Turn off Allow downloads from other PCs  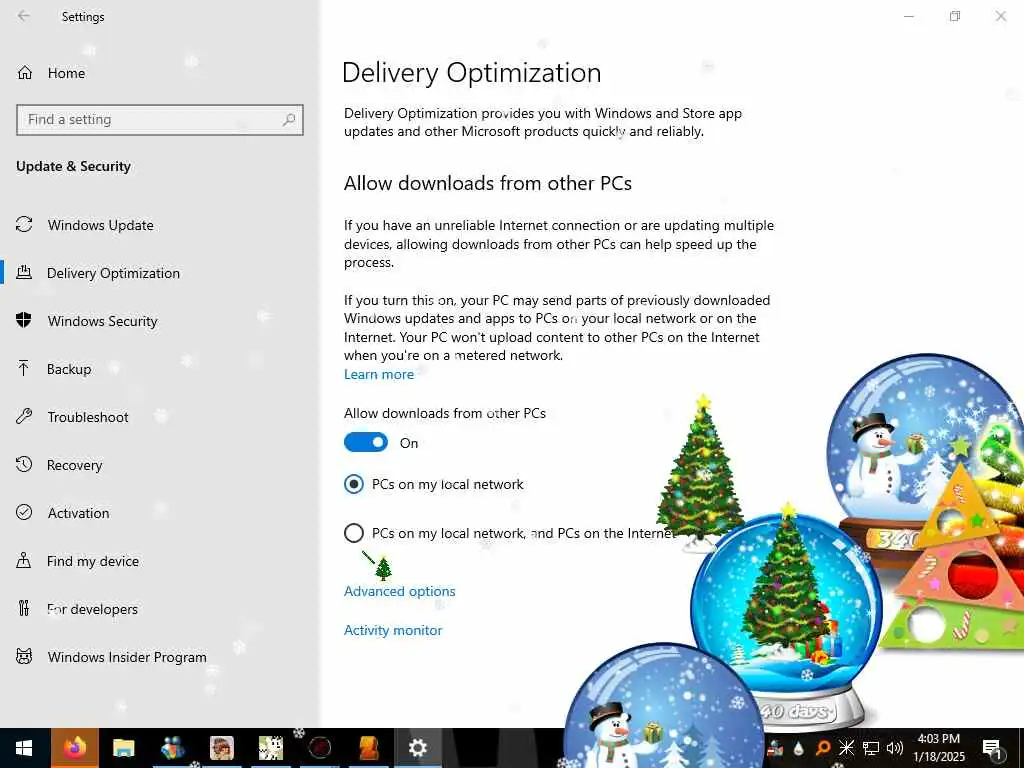click(x=366, y=443)
